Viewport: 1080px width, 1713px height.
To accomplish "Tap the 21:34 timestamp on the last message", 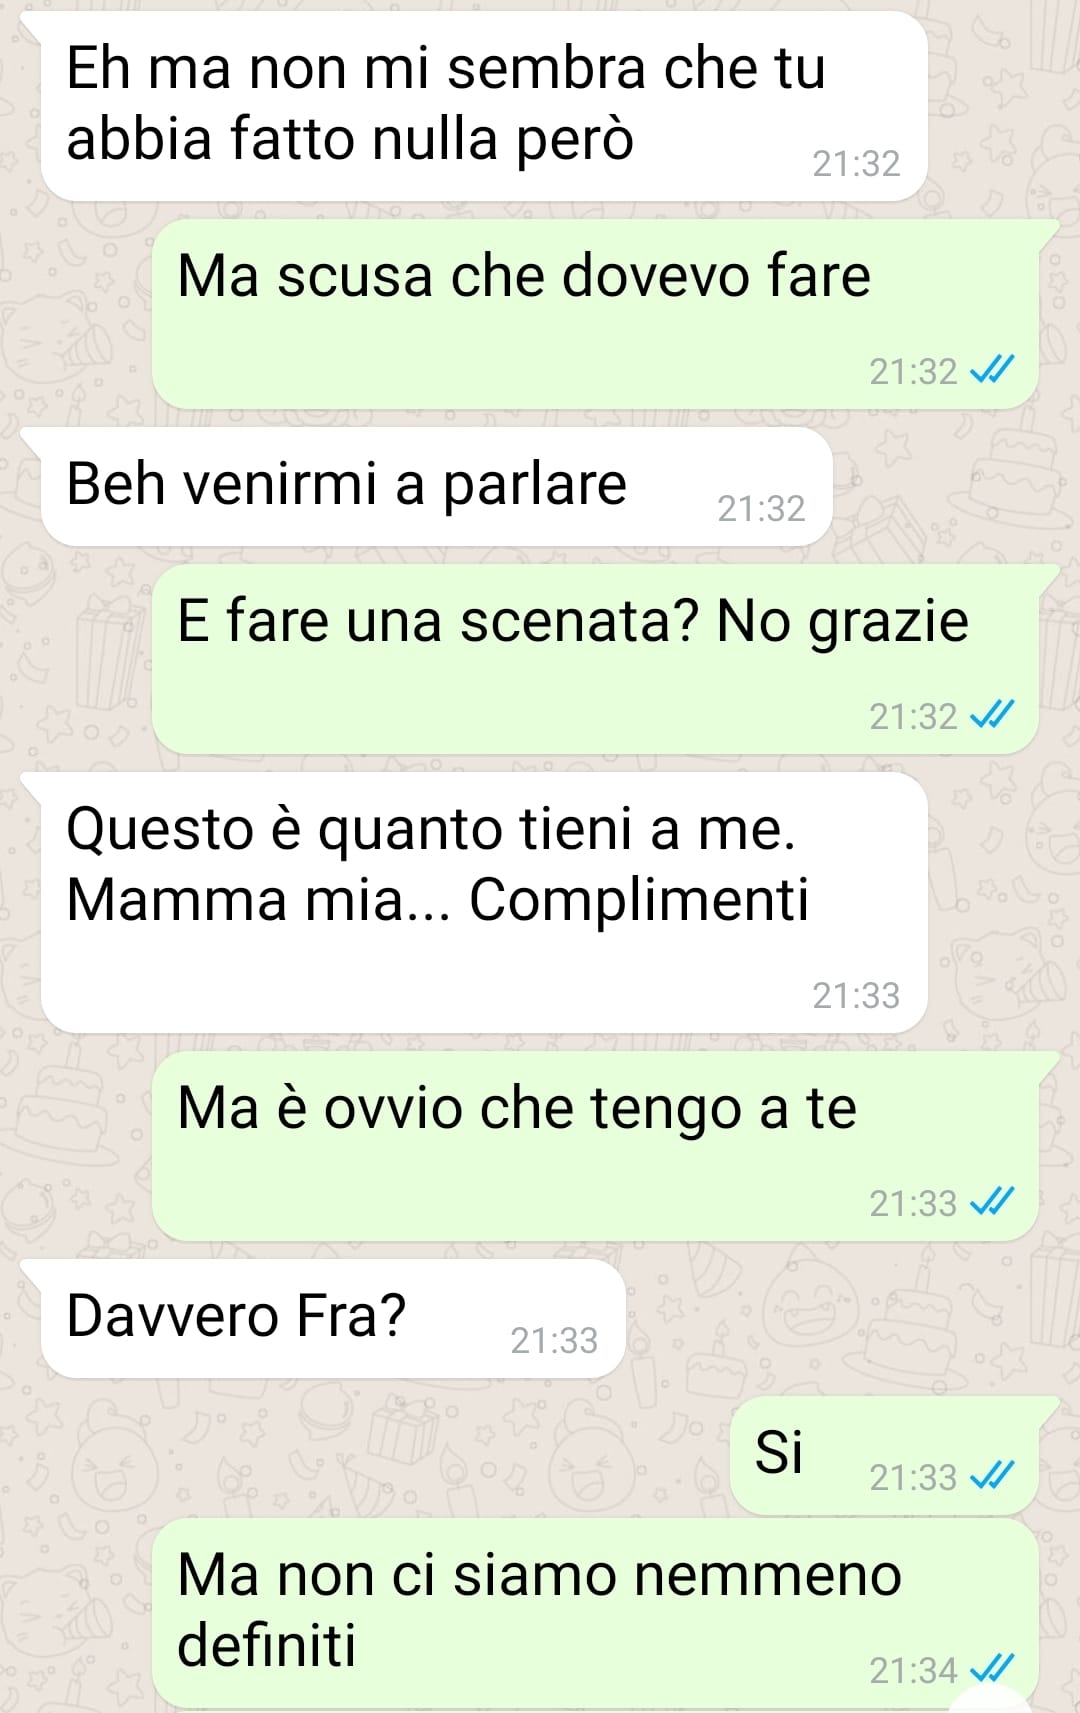I will 913,1670.
